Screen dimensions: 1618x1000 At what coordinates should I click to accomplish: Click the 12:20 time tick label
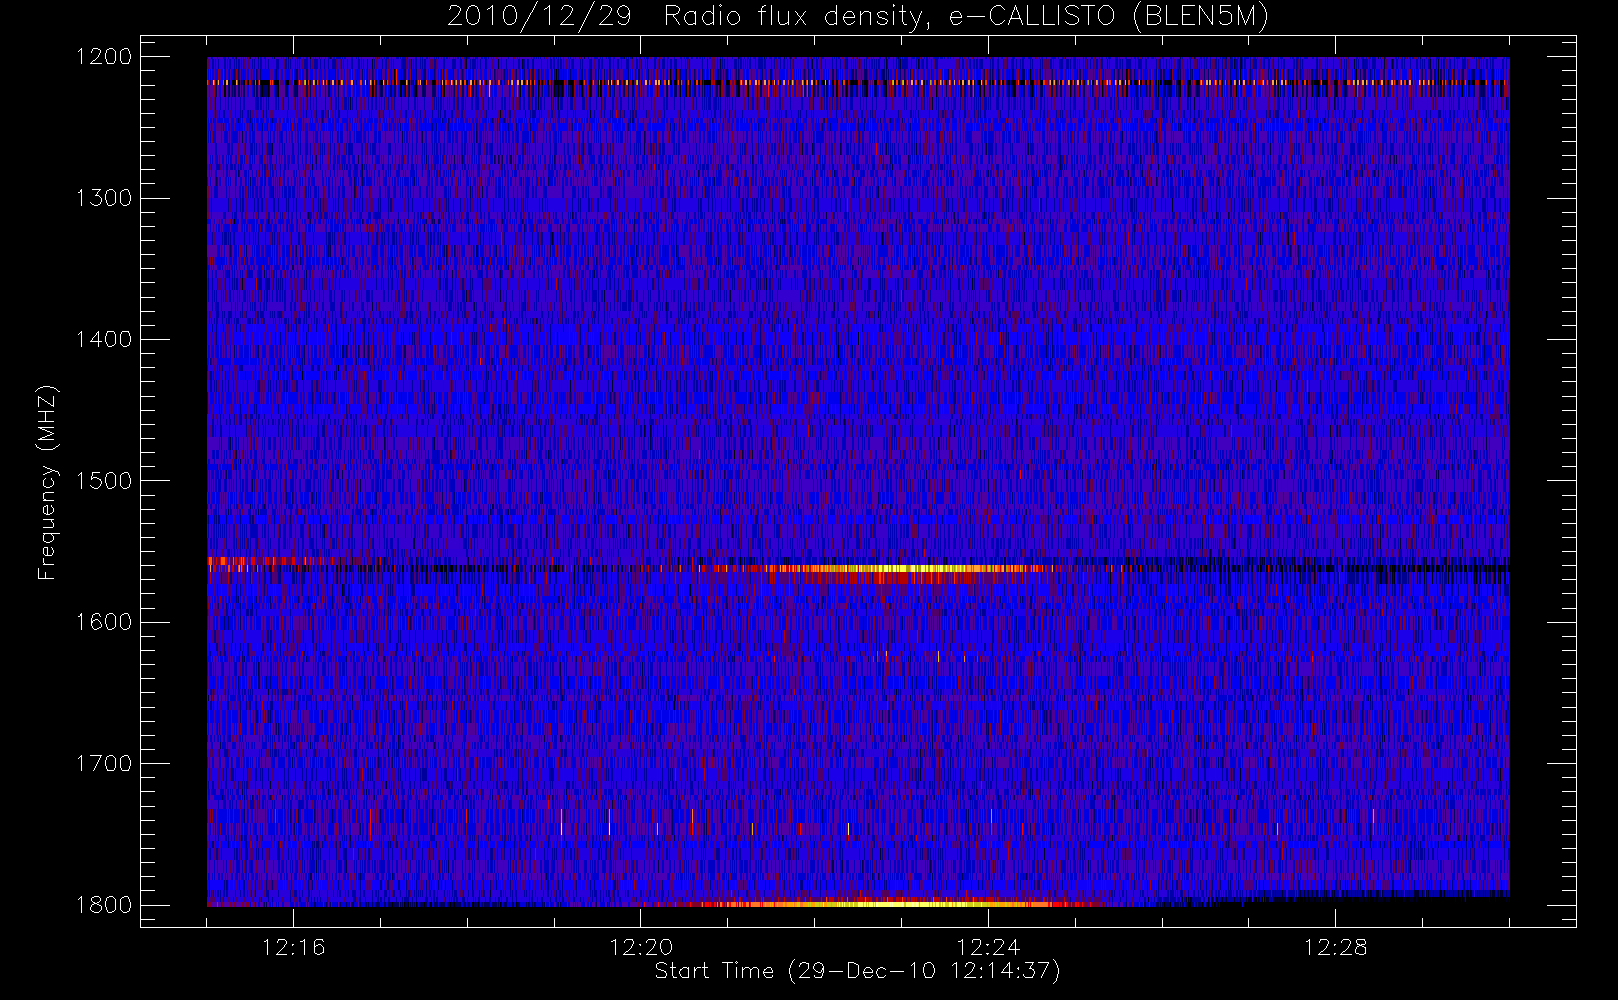pyautogui.click(x=641, y=947)
